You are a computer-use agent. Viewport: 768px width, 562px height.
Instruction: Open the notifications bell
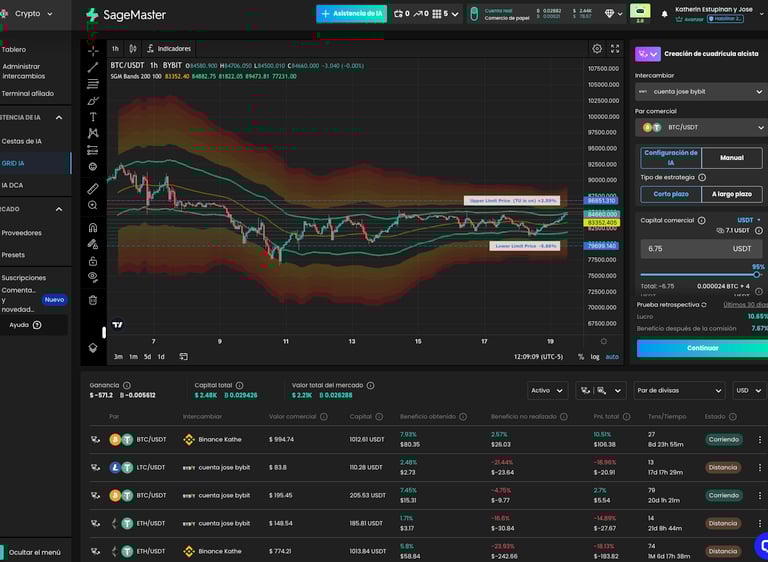click(x=664, y=14)
